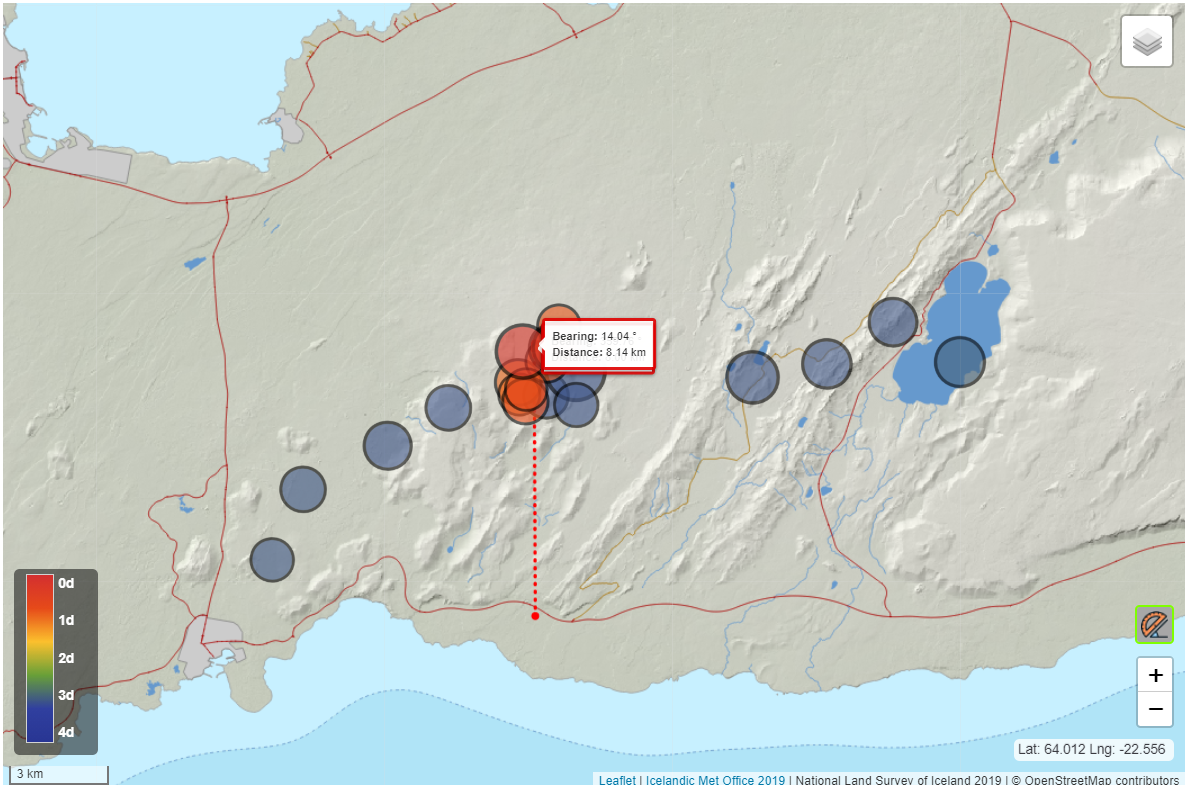Click the National Land Survey of Iceland attribution
Viewport: 1186px width, 785px height.
pyautogui.click(x=898, y=779)
